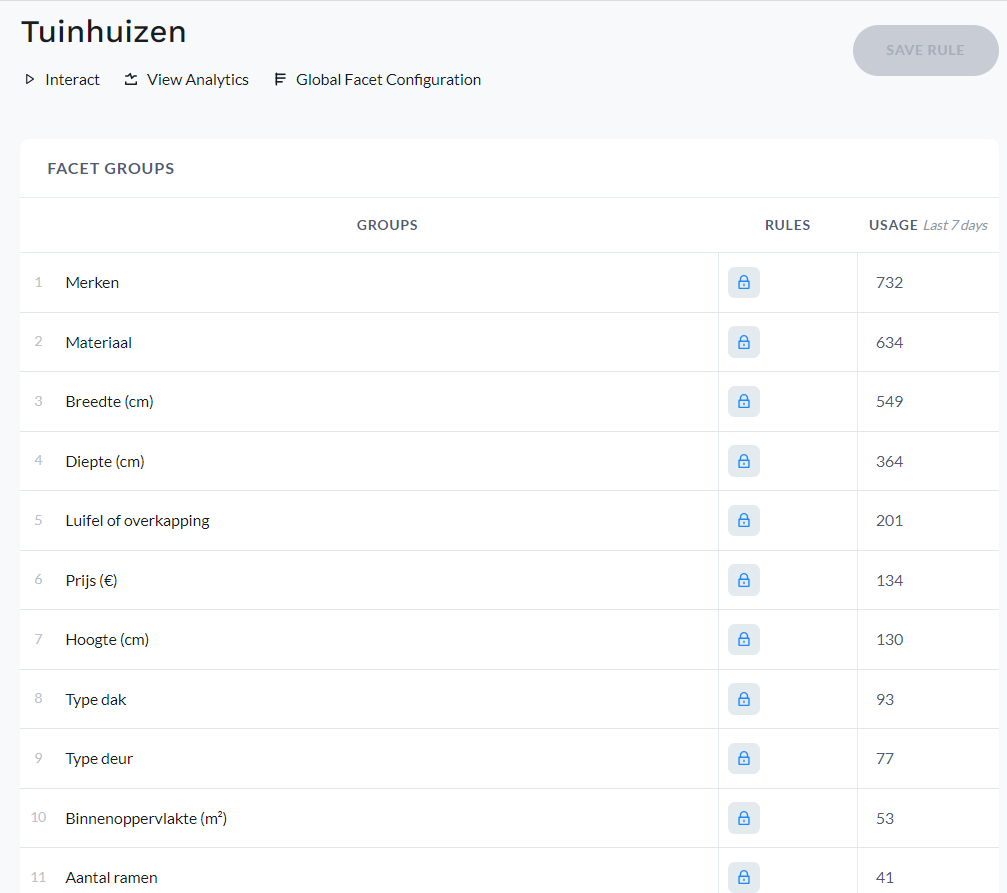Select the Breedte (cm) group name

click(109, 402)
